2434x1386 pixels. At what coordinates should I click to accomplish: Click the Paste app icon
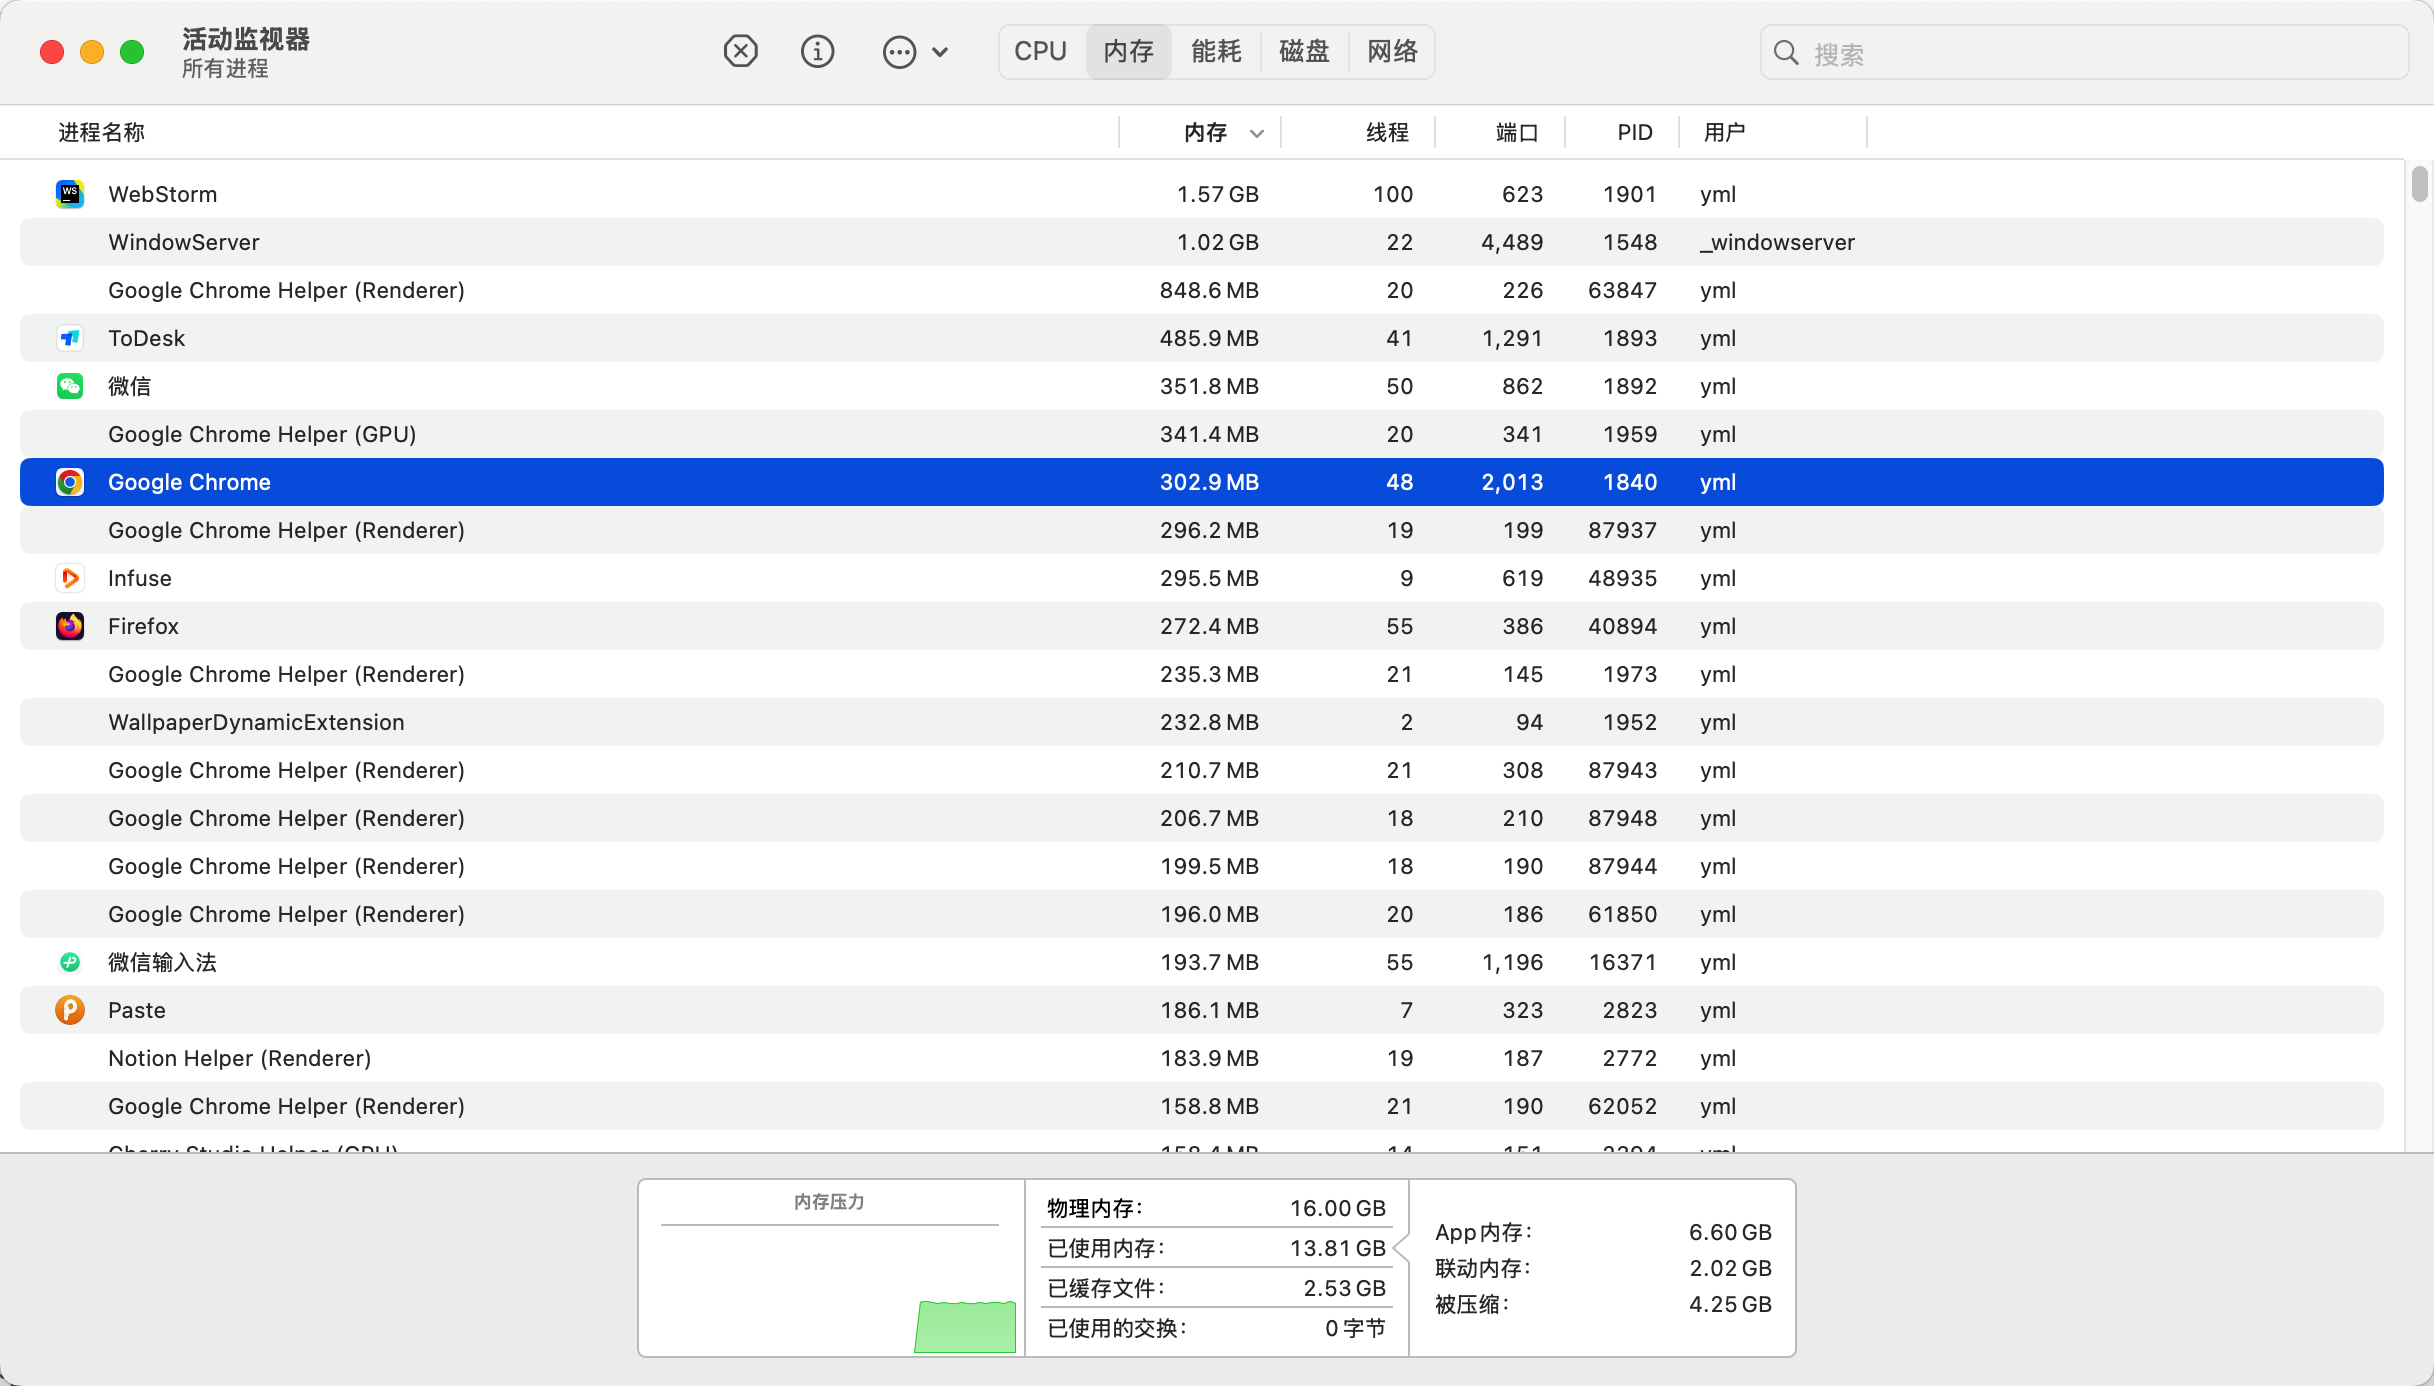[x=70, y=1010]
